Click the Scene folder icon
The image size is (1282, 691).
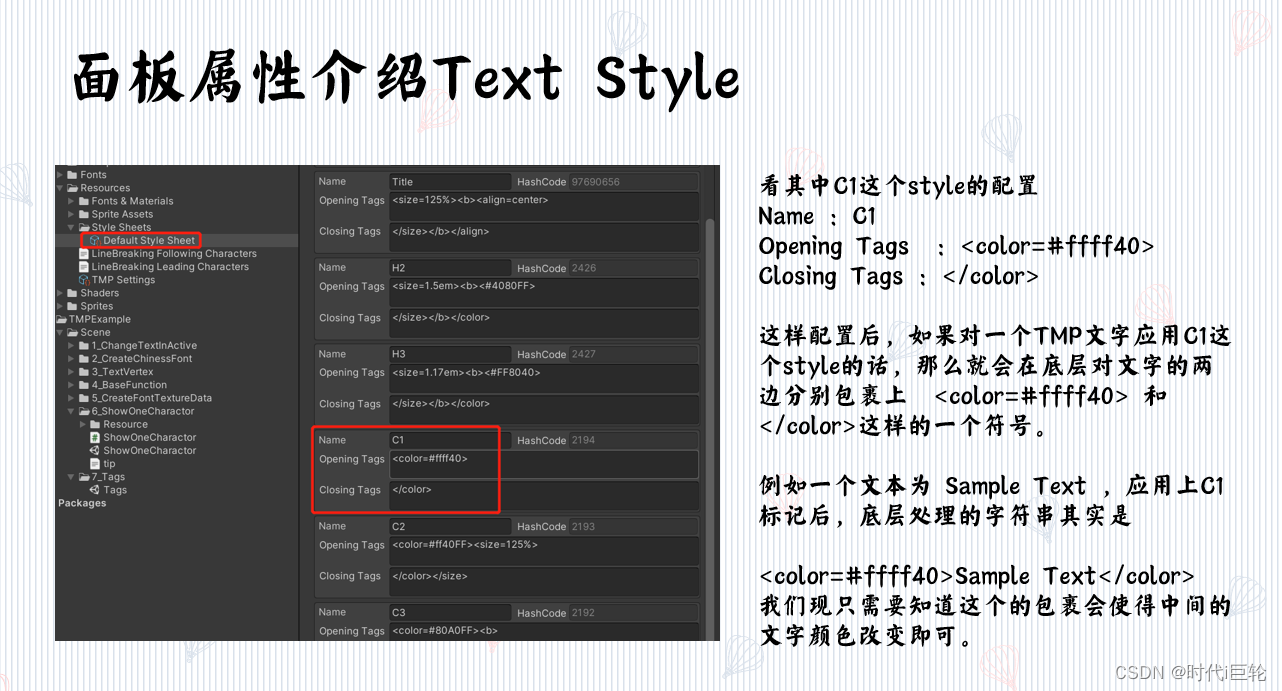pyautogui.click(x=73, y=332)
